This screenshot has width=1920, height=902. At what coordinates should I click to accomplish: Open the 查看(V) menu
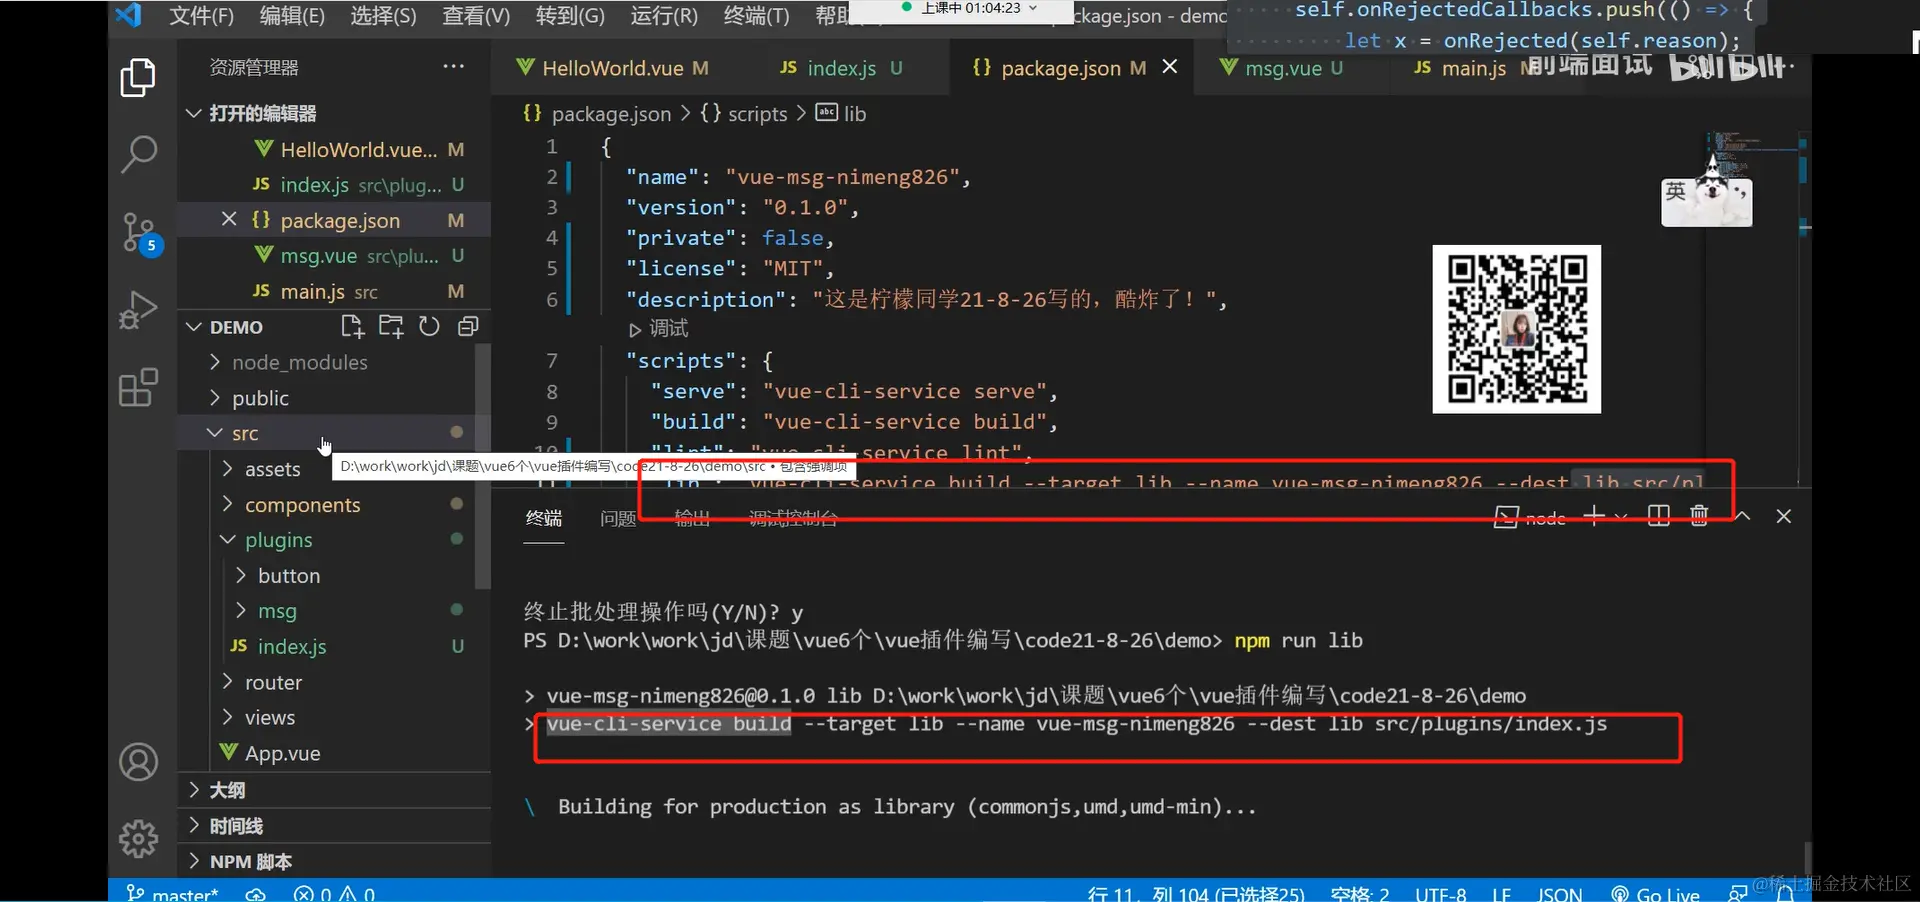[476, 15]
